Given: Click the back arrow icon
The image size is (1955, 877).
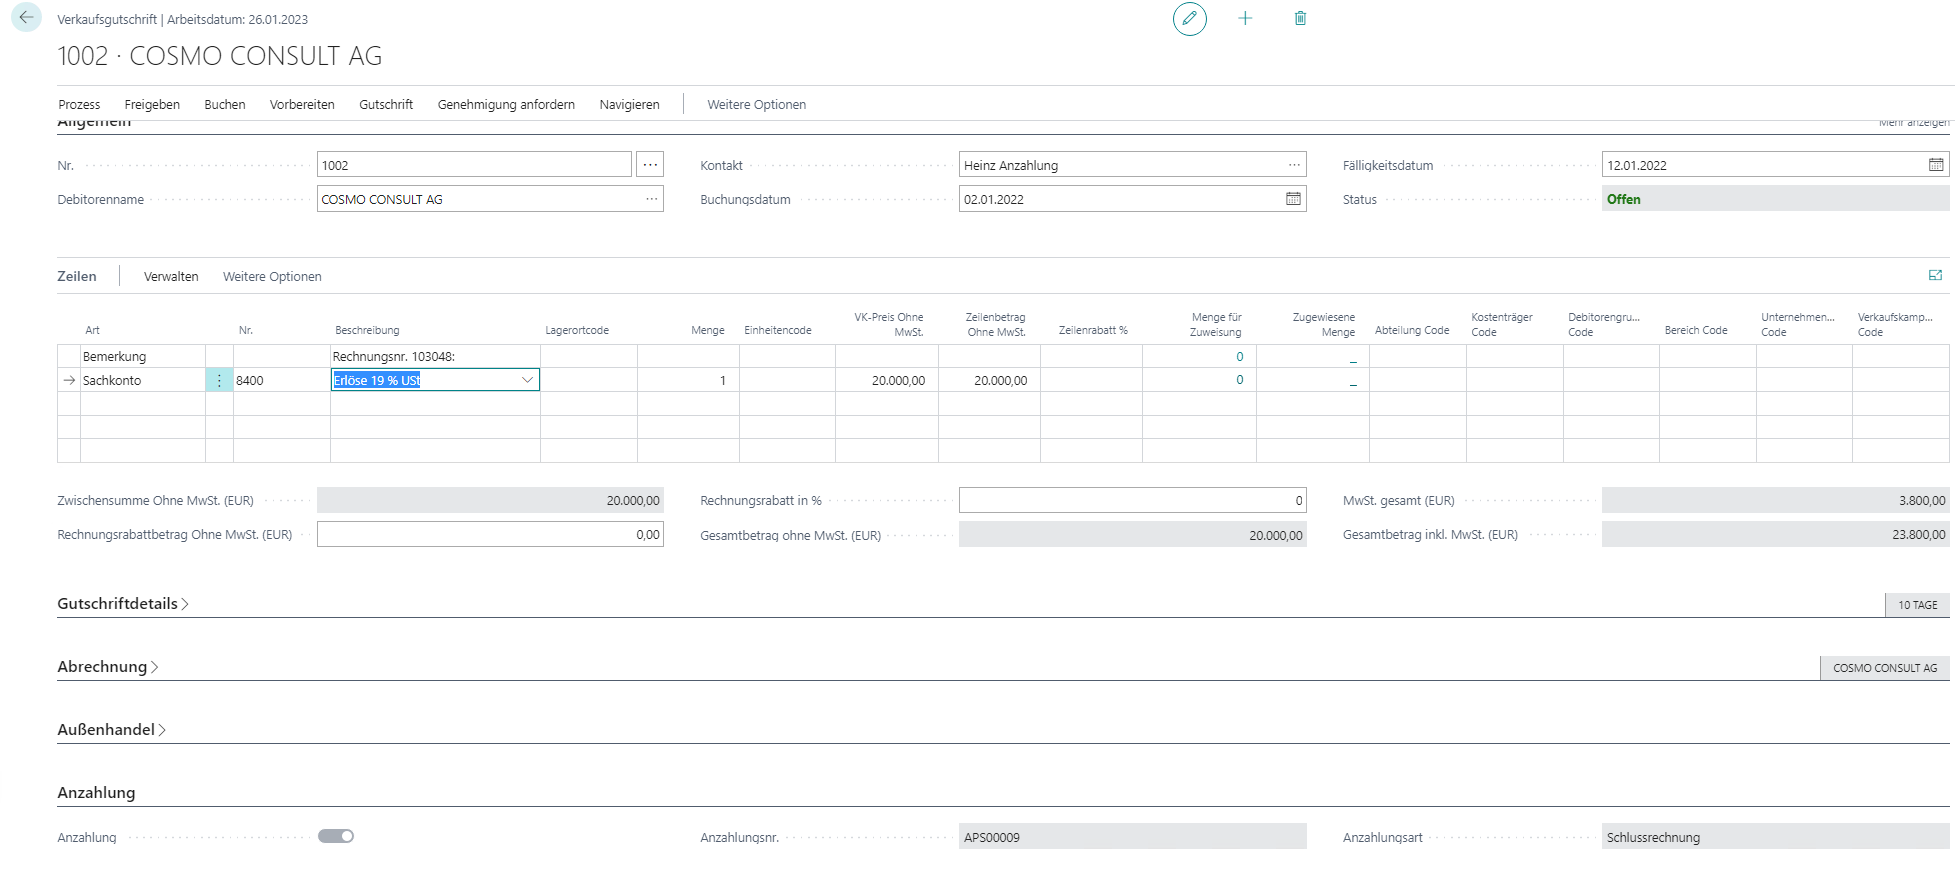Looking at the screenshot, I should (x=26, y=18).
